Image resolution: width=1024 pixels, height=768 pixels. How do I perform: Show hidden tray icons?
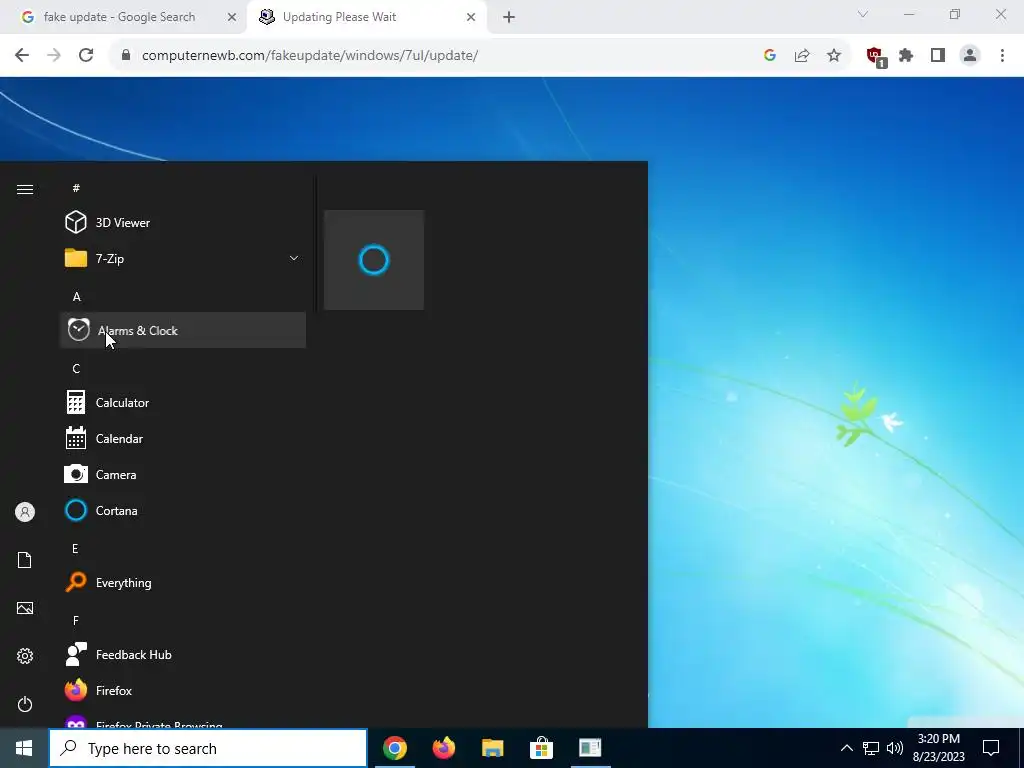point(846,748)
